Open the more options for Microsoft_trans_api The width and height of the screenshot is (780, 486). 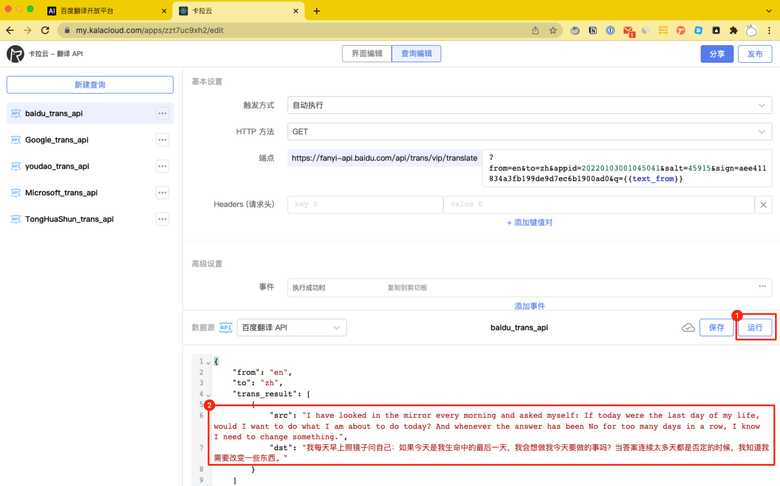click(x=163, y=193)
